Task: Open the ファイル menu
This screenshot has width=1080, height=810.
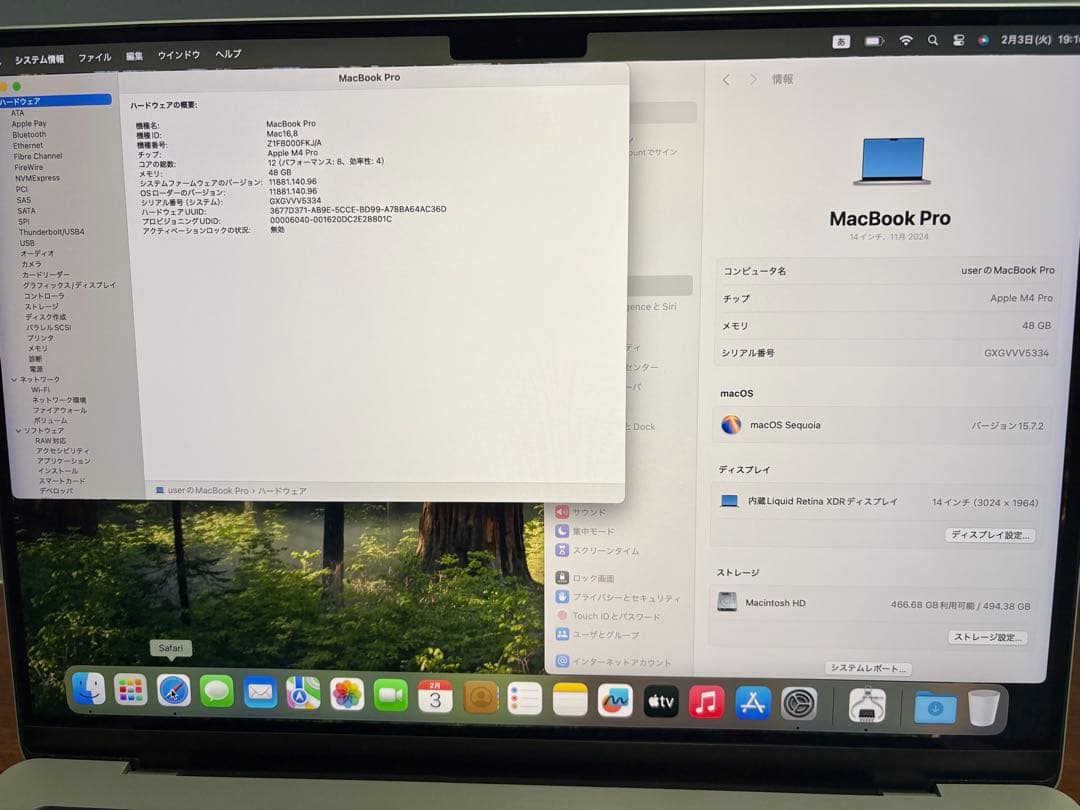Action: (x=94, y=57)
